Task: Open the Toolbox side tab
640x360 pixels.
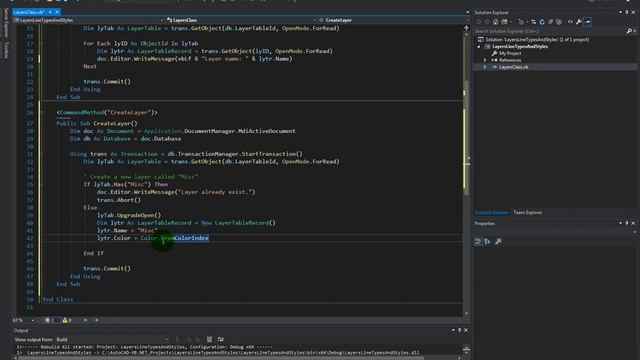Action: click(x=6, y=50)
